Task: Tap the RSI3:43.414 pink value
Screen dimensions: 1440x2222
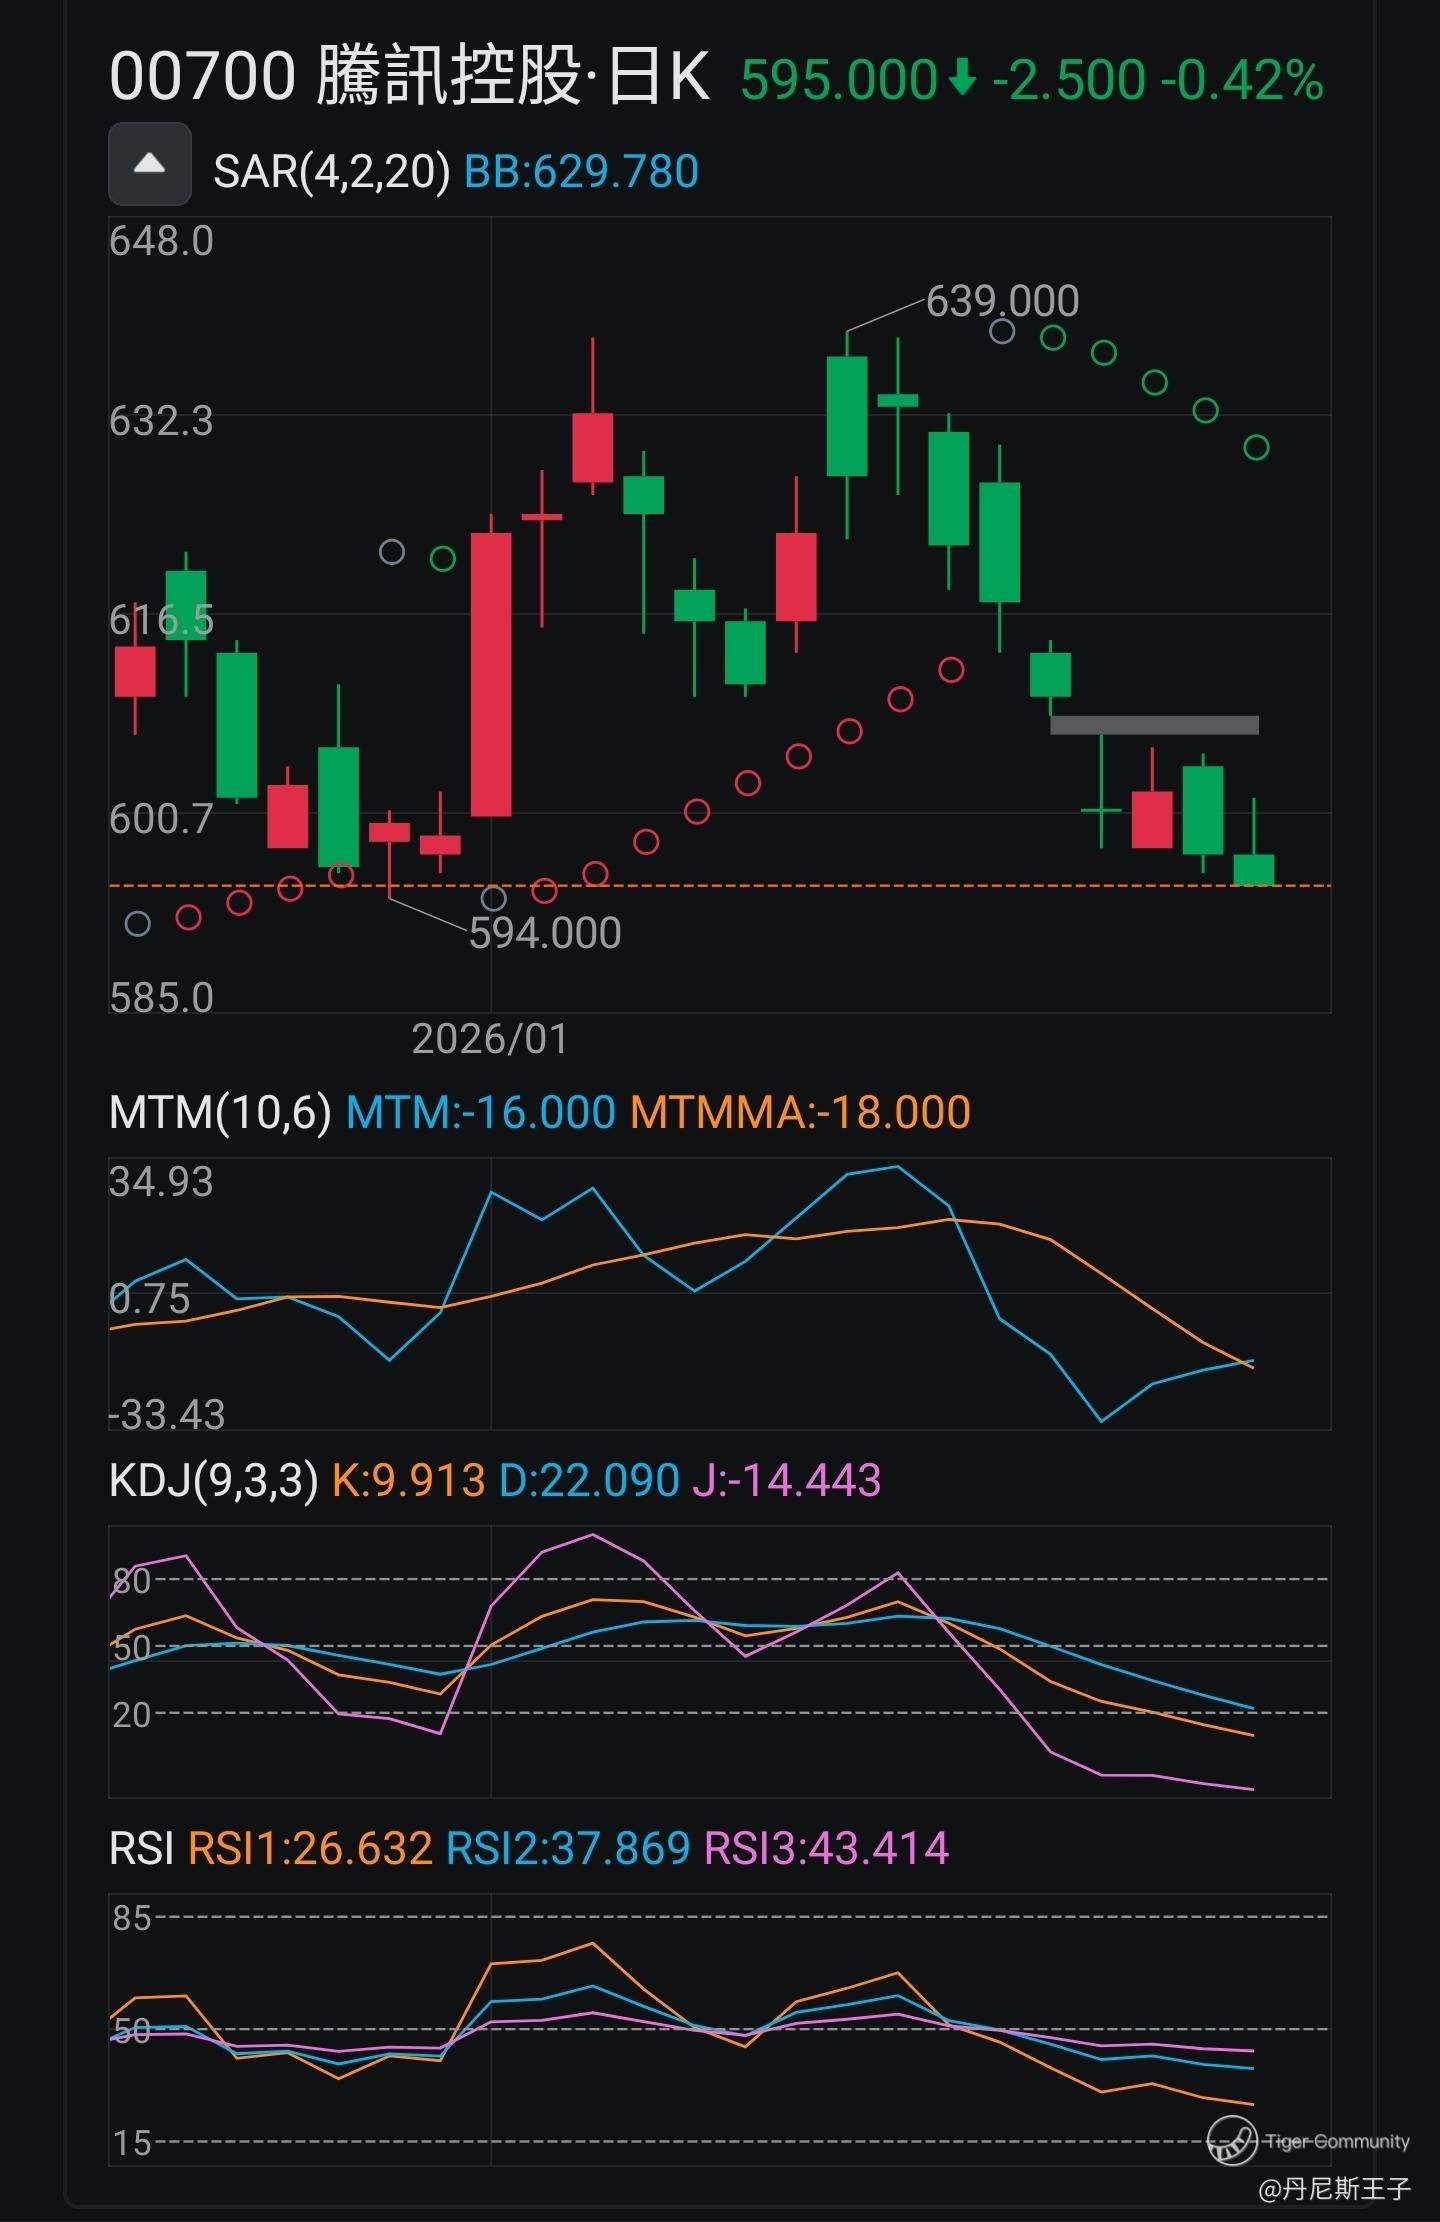Action: (826, 1847)
